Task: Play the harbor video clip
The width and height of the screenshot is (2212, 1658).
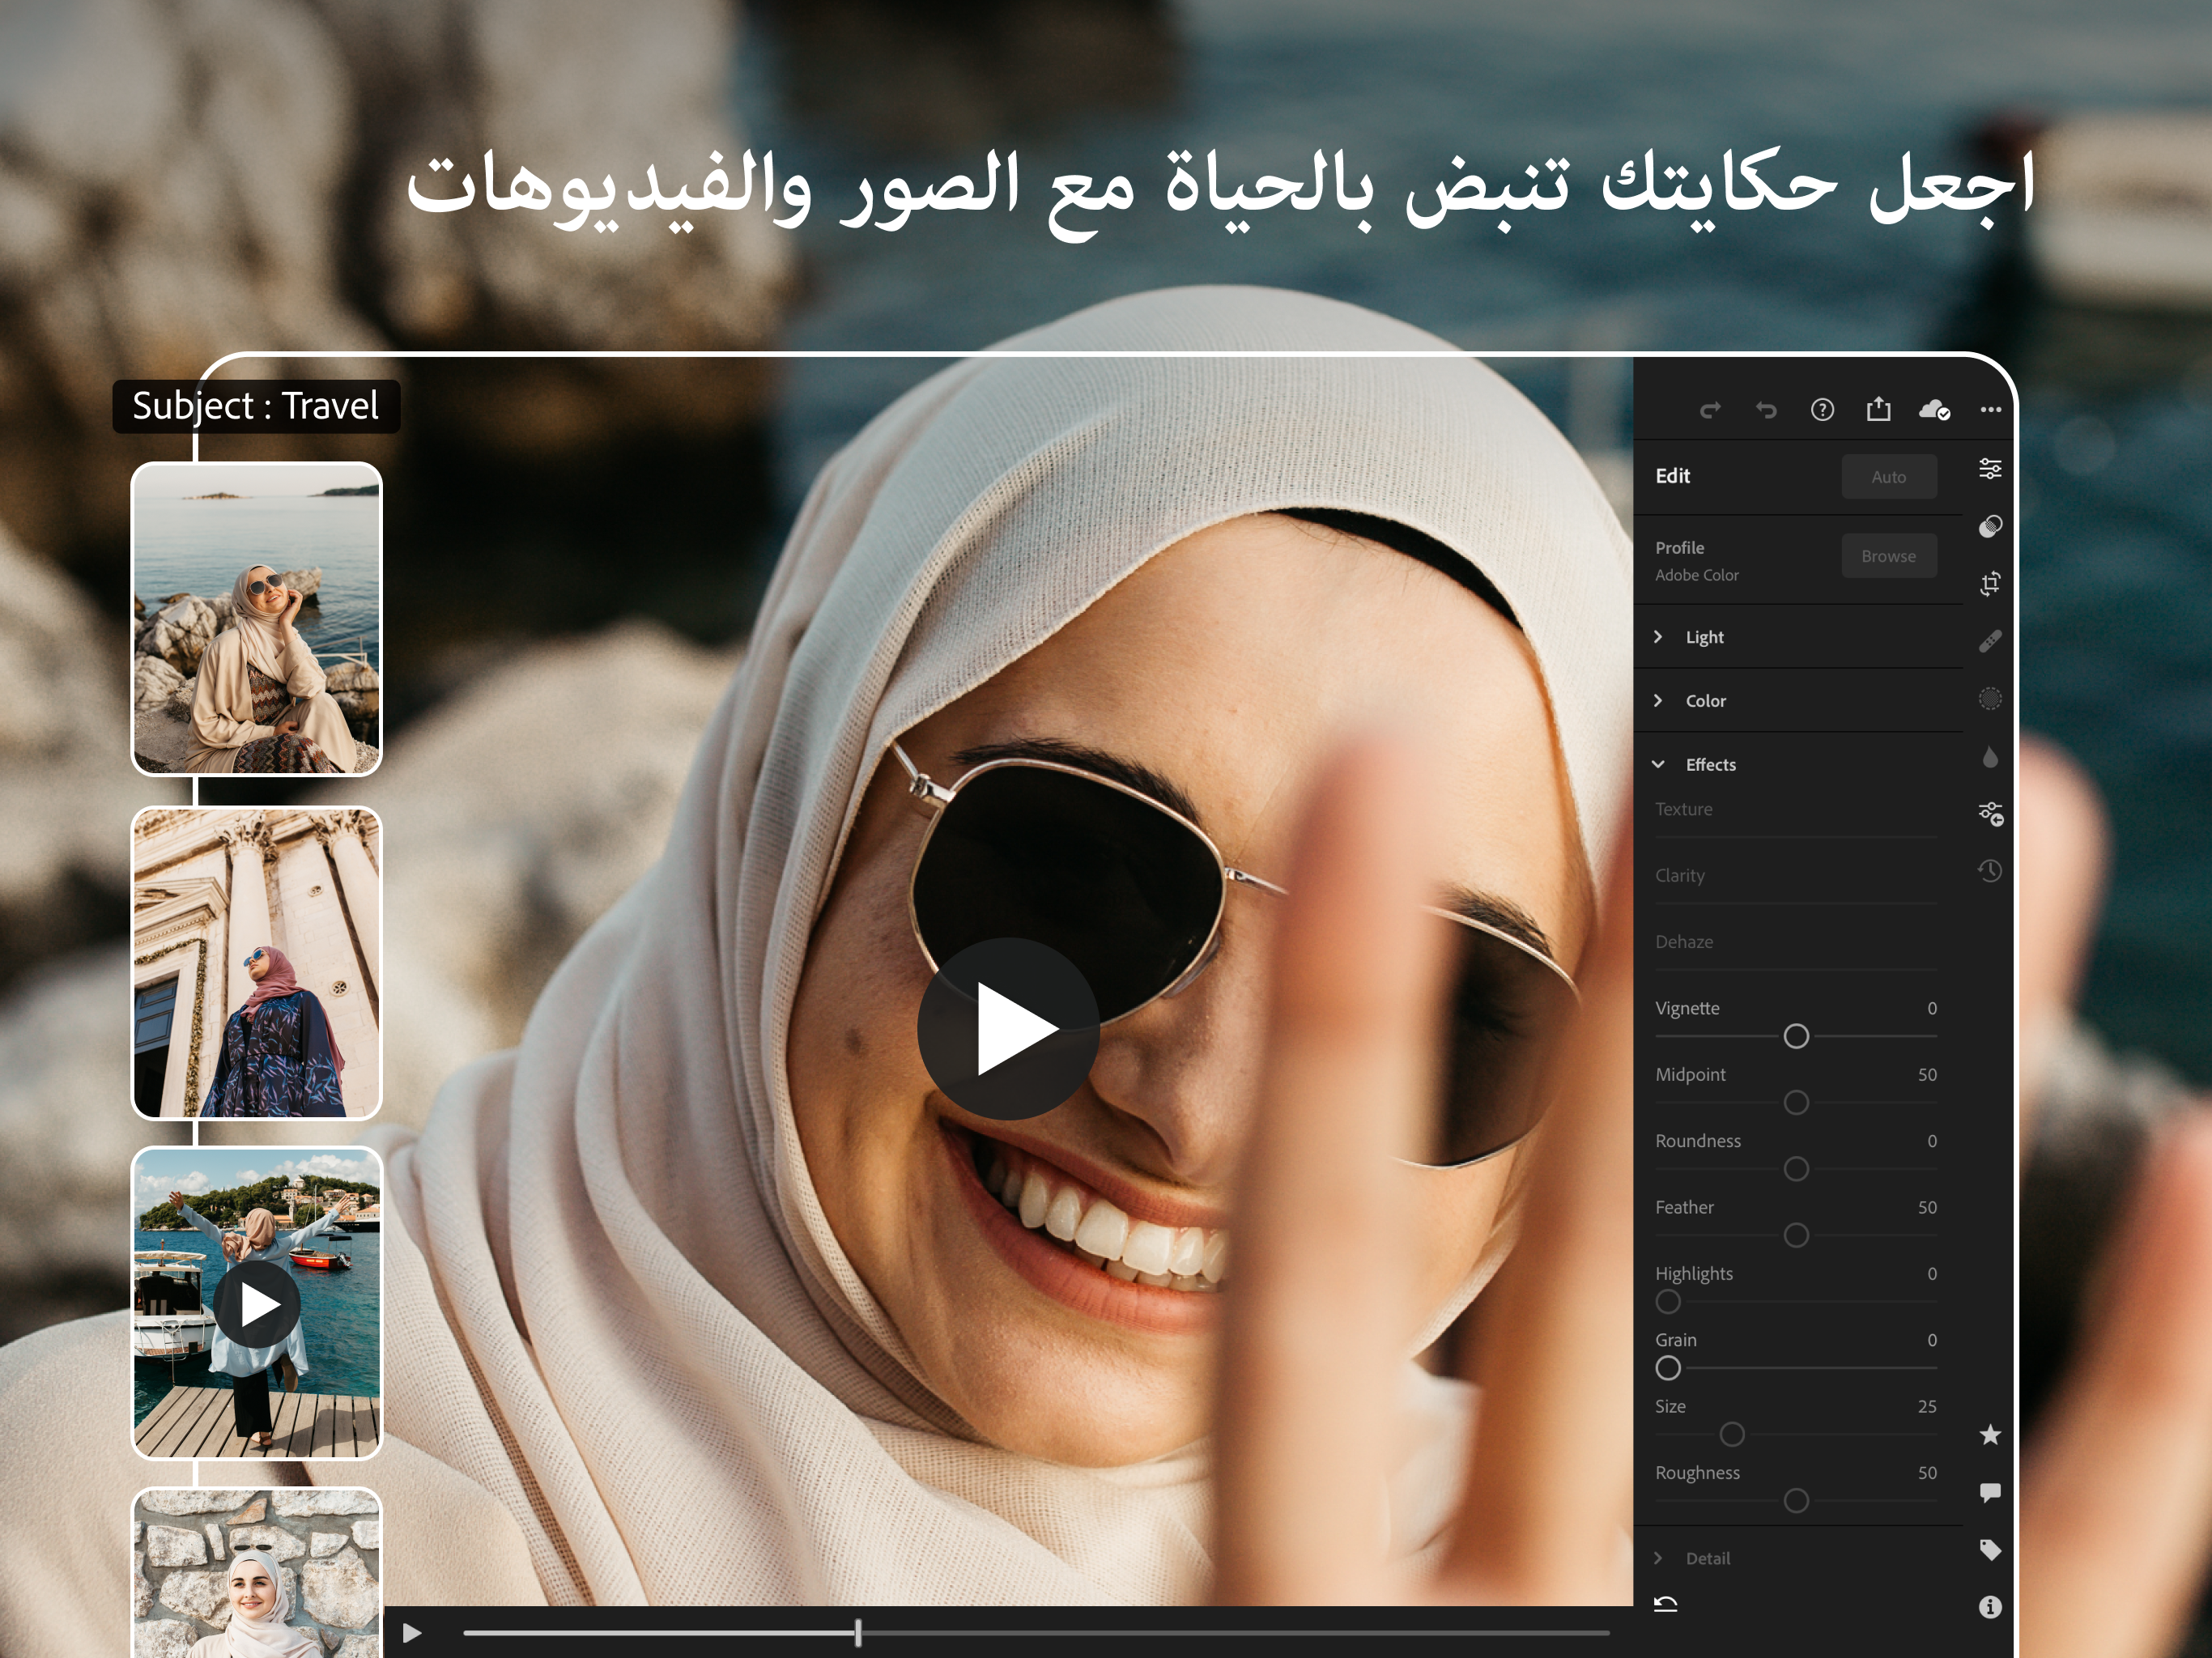Action: pos(256,1301)
